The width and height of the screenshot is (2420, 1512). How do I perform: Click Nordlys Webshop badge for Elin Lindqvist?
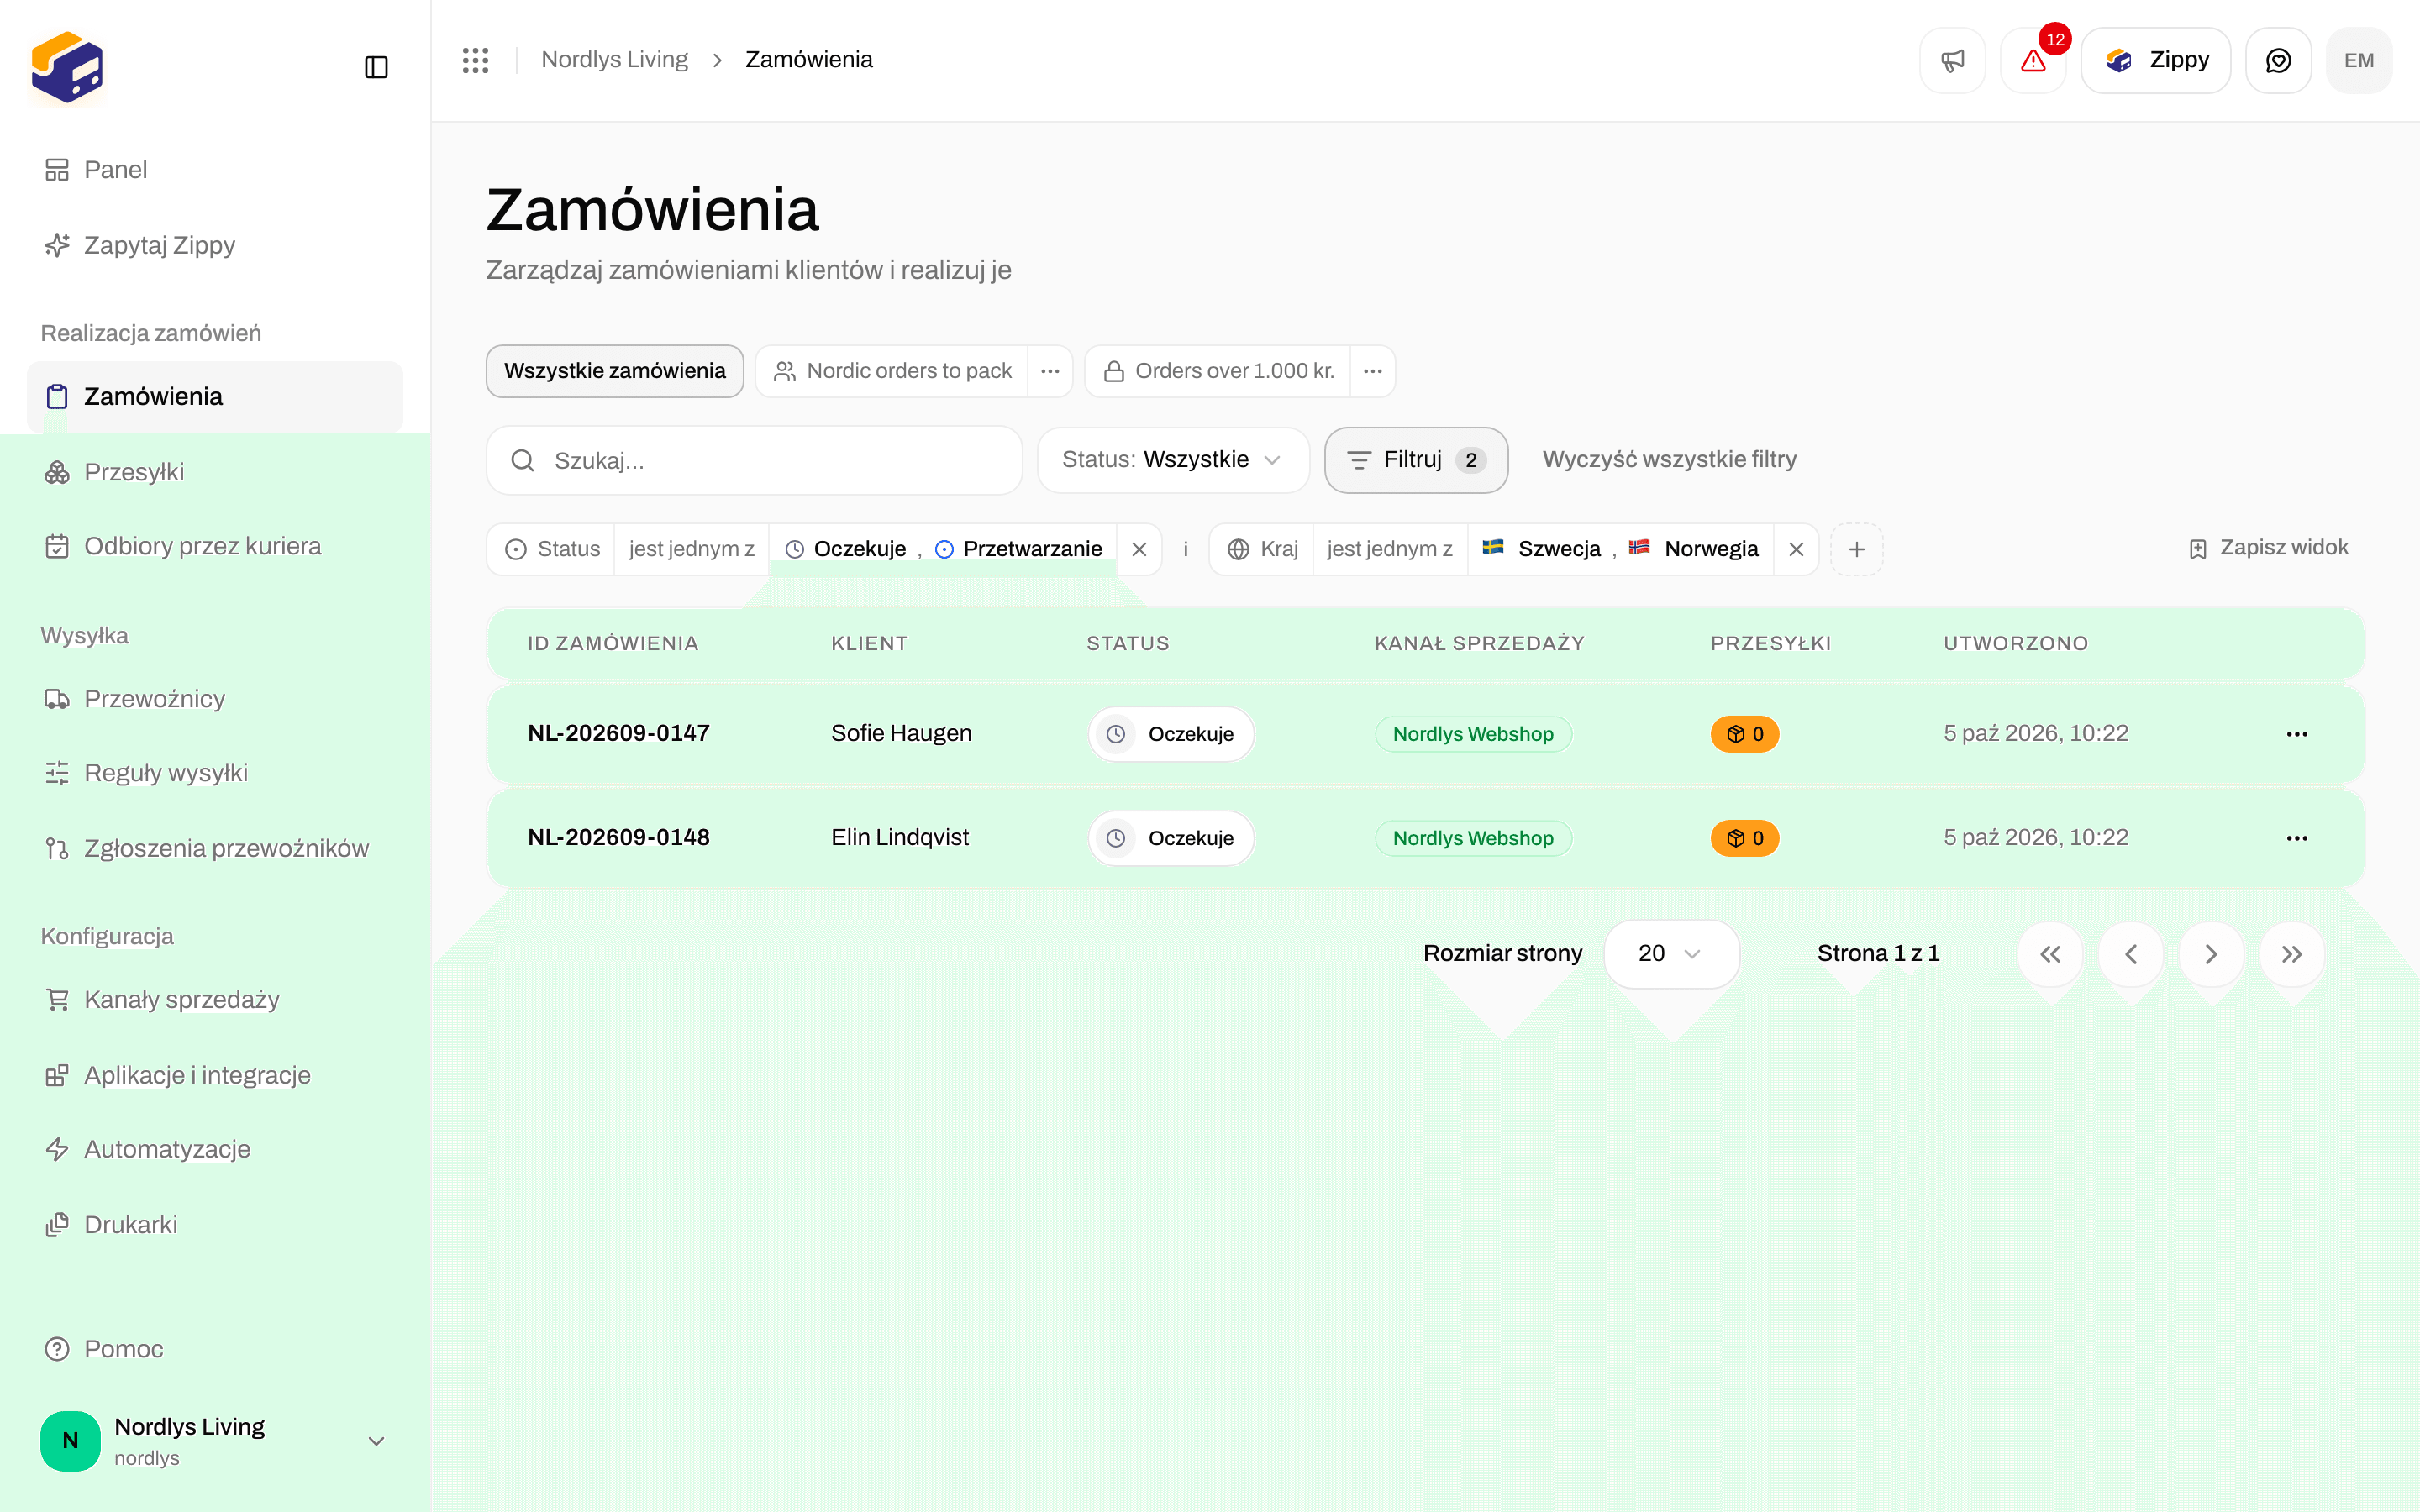1473,838
